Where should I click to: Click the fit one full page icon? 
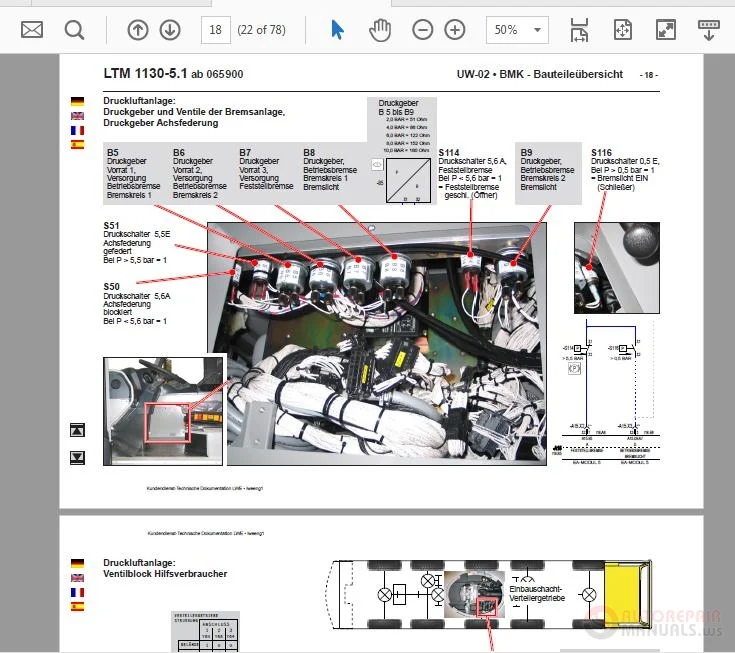pyautogui.click(x=622, y=30)
